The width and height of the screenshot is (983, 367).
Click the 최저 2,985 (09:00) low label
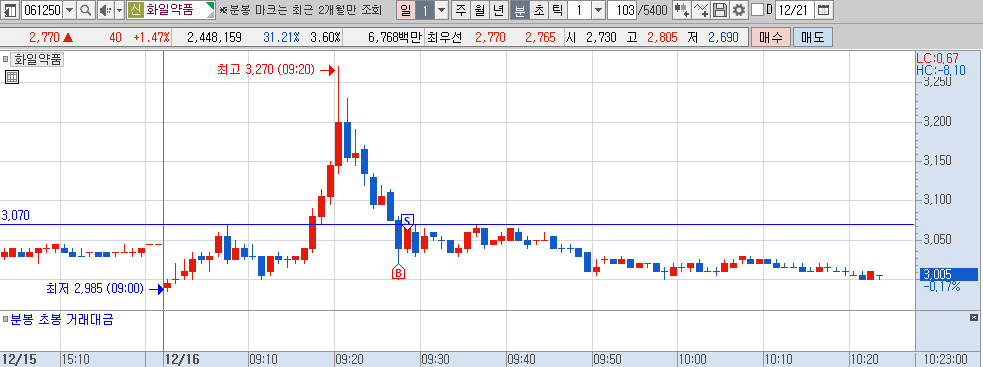click(x=95, y=289)
